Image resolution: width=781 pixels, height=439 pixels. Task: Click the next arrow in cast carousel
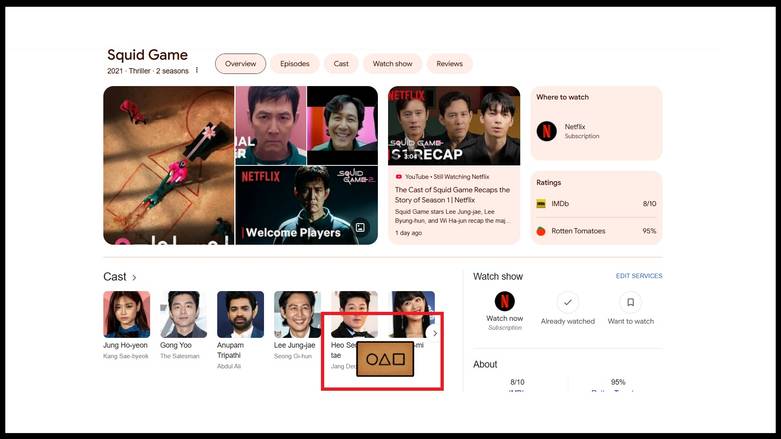pos(434,333)
